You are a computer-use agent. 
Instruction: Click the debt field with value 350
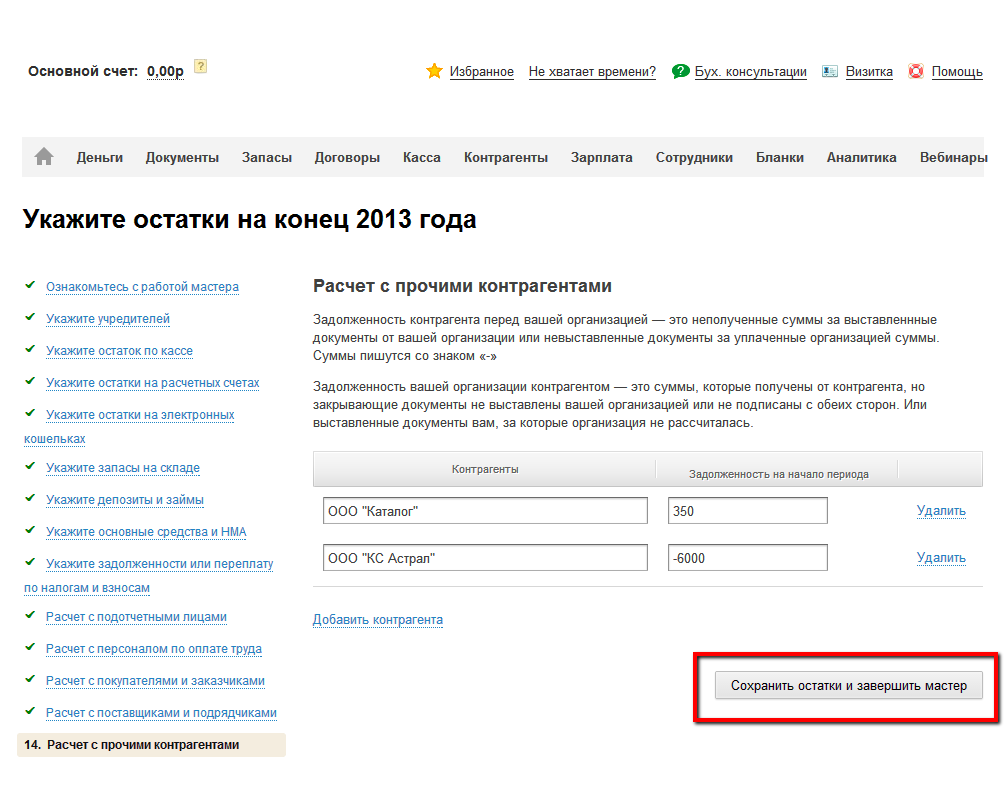(748, 511)
